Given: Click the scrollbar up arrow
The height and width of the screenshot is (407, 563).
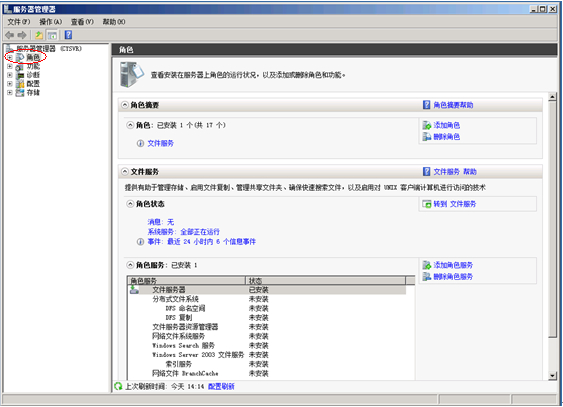Looking at the screenshot, I should (553, 97).
